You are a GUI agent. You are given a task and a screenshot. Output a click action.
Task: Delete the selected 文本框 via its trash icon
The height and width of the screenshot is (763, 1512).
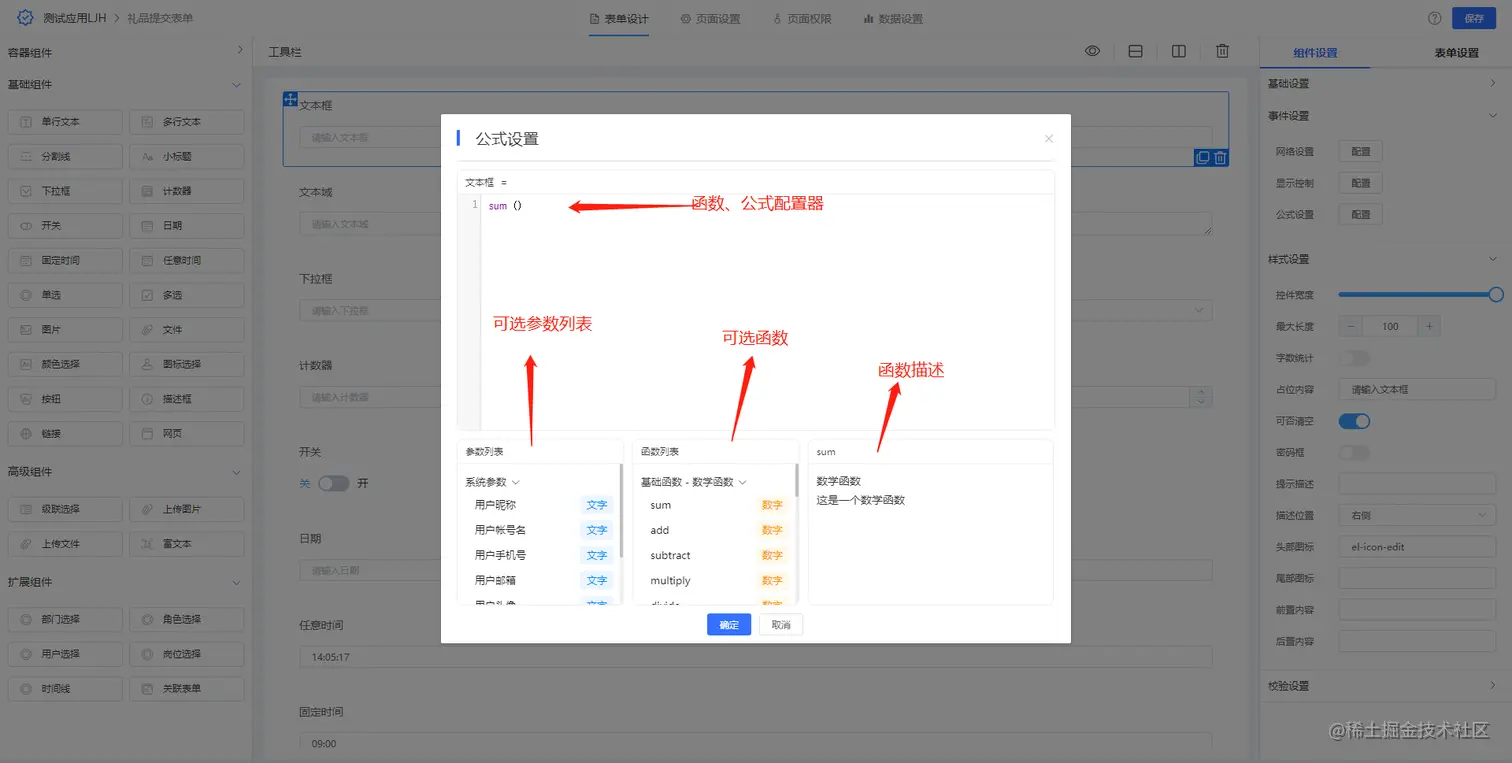1220,157
